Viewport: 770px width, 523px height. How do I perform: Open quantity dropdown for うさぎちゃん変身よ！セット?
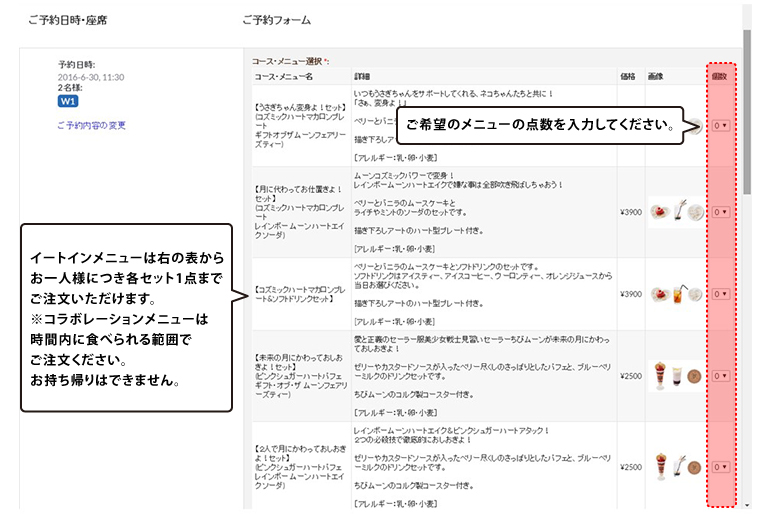(721, 126)
